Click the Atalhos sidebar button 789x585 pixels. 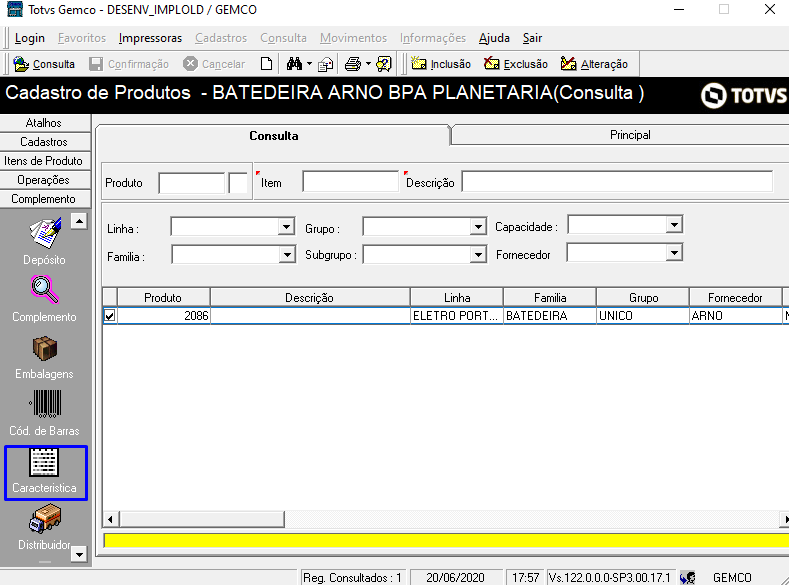click(x=44, y=123)
